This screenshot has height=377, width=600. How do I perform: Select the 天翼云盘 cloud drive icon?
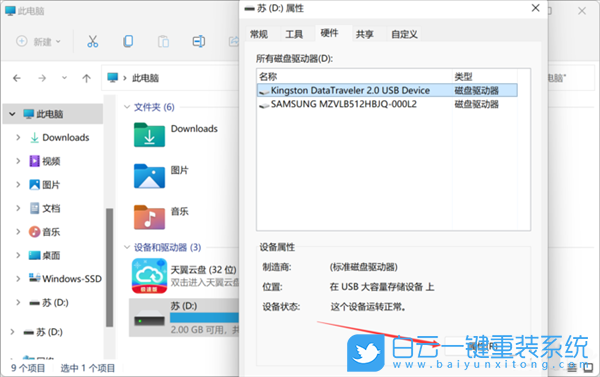[x=149, y=276]
